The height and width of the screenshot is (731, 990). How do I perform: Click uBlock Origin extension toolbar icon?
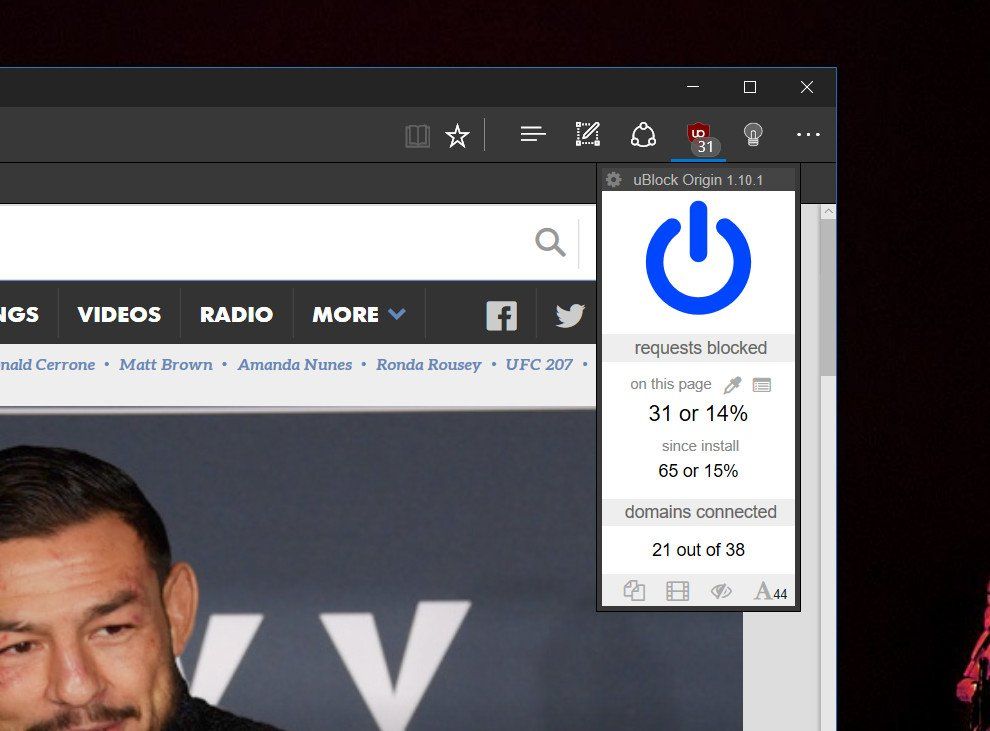tap(699, 136)
